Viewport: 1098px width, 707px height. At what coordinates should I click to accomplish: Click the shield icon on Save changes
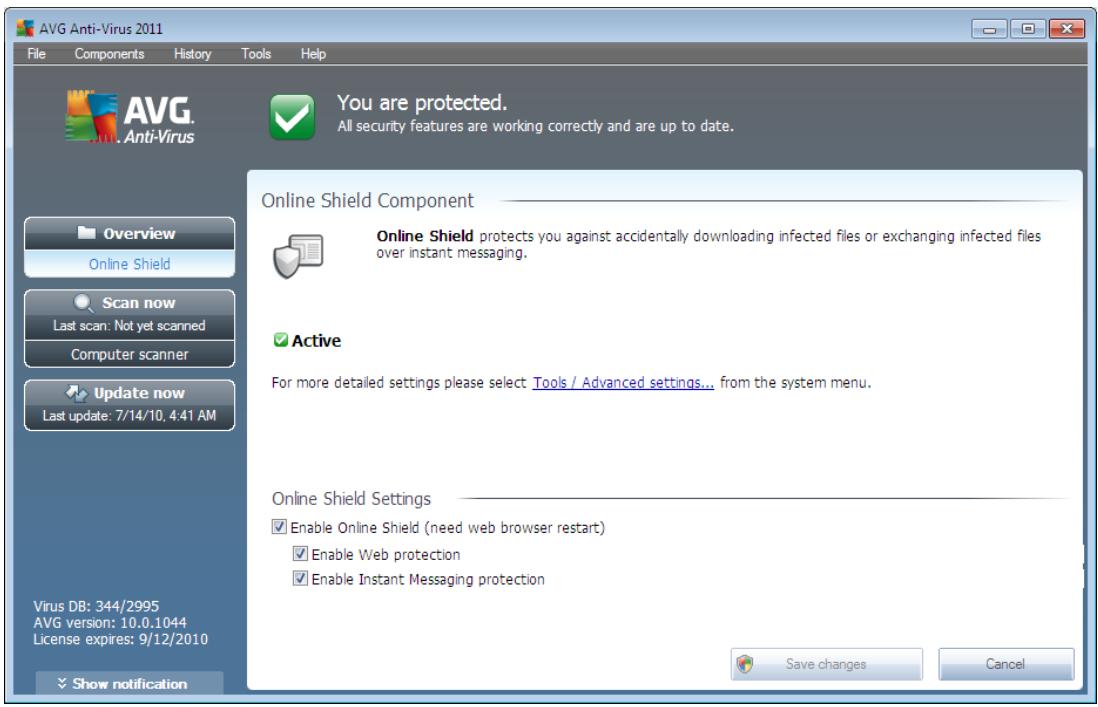pyautogui.click(x=745, y=664)
